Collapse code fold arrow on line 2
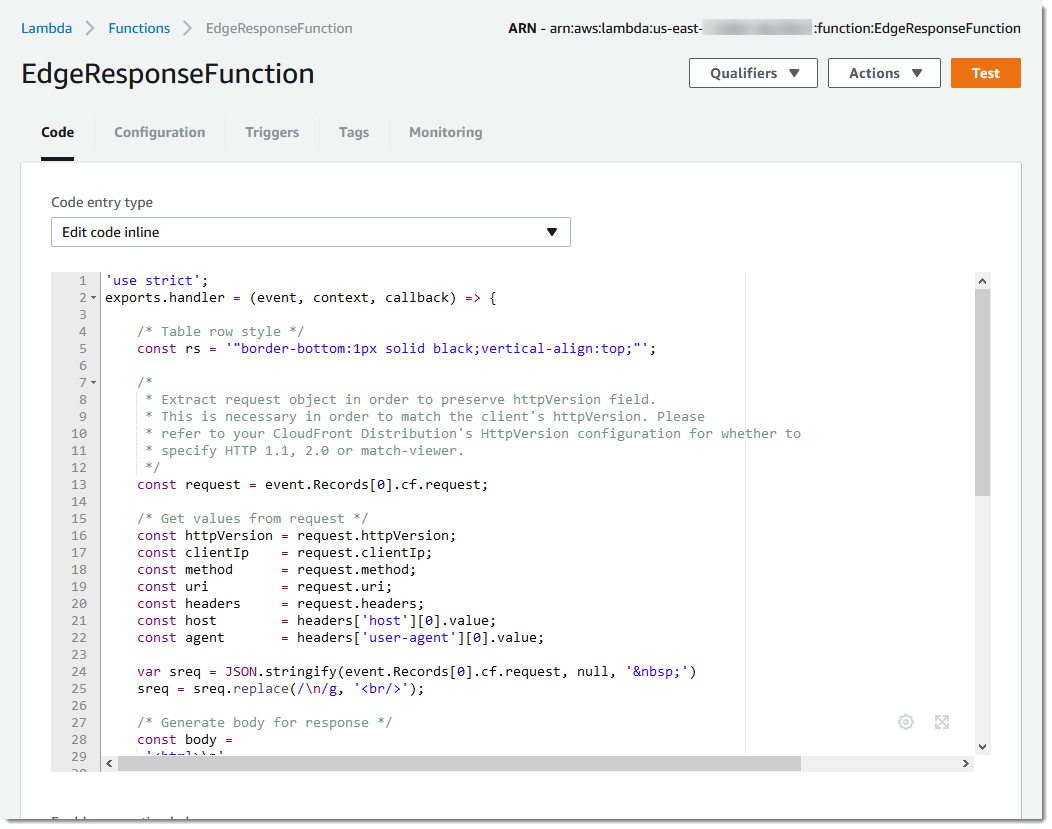This screenshot has width=1052, height=829. [x=94, y=298]
